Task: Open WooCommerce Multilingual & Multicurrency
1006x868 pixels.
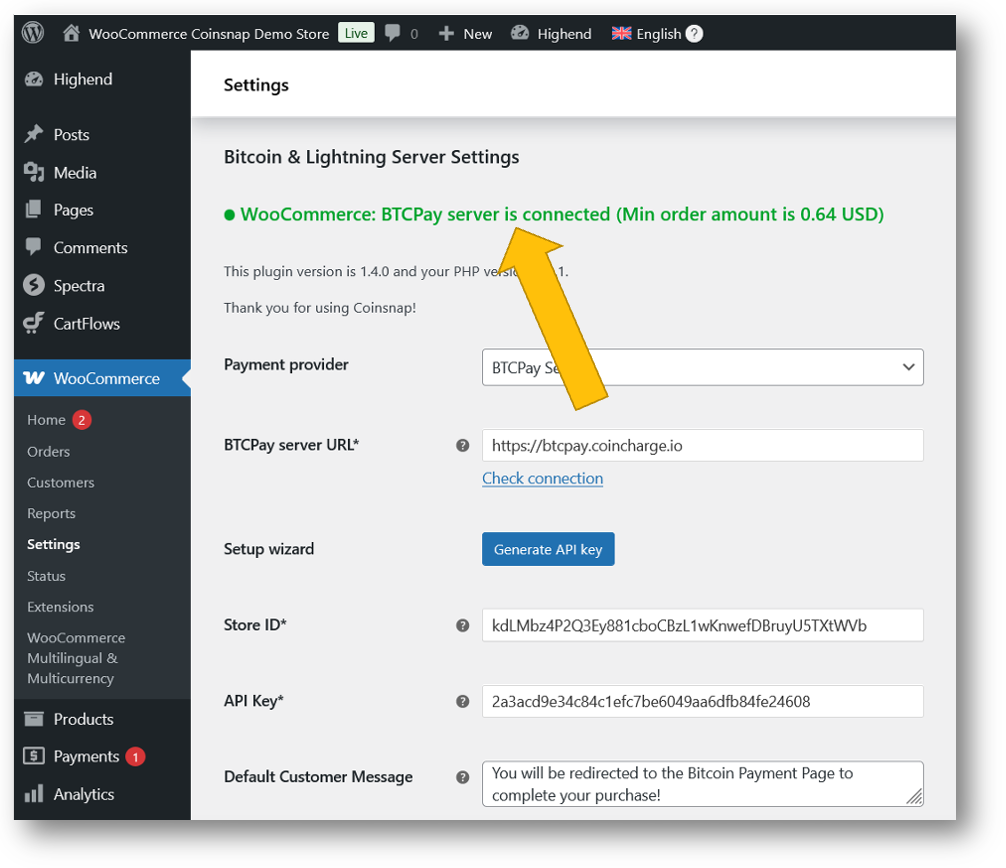Action: (x=76, y=658)
